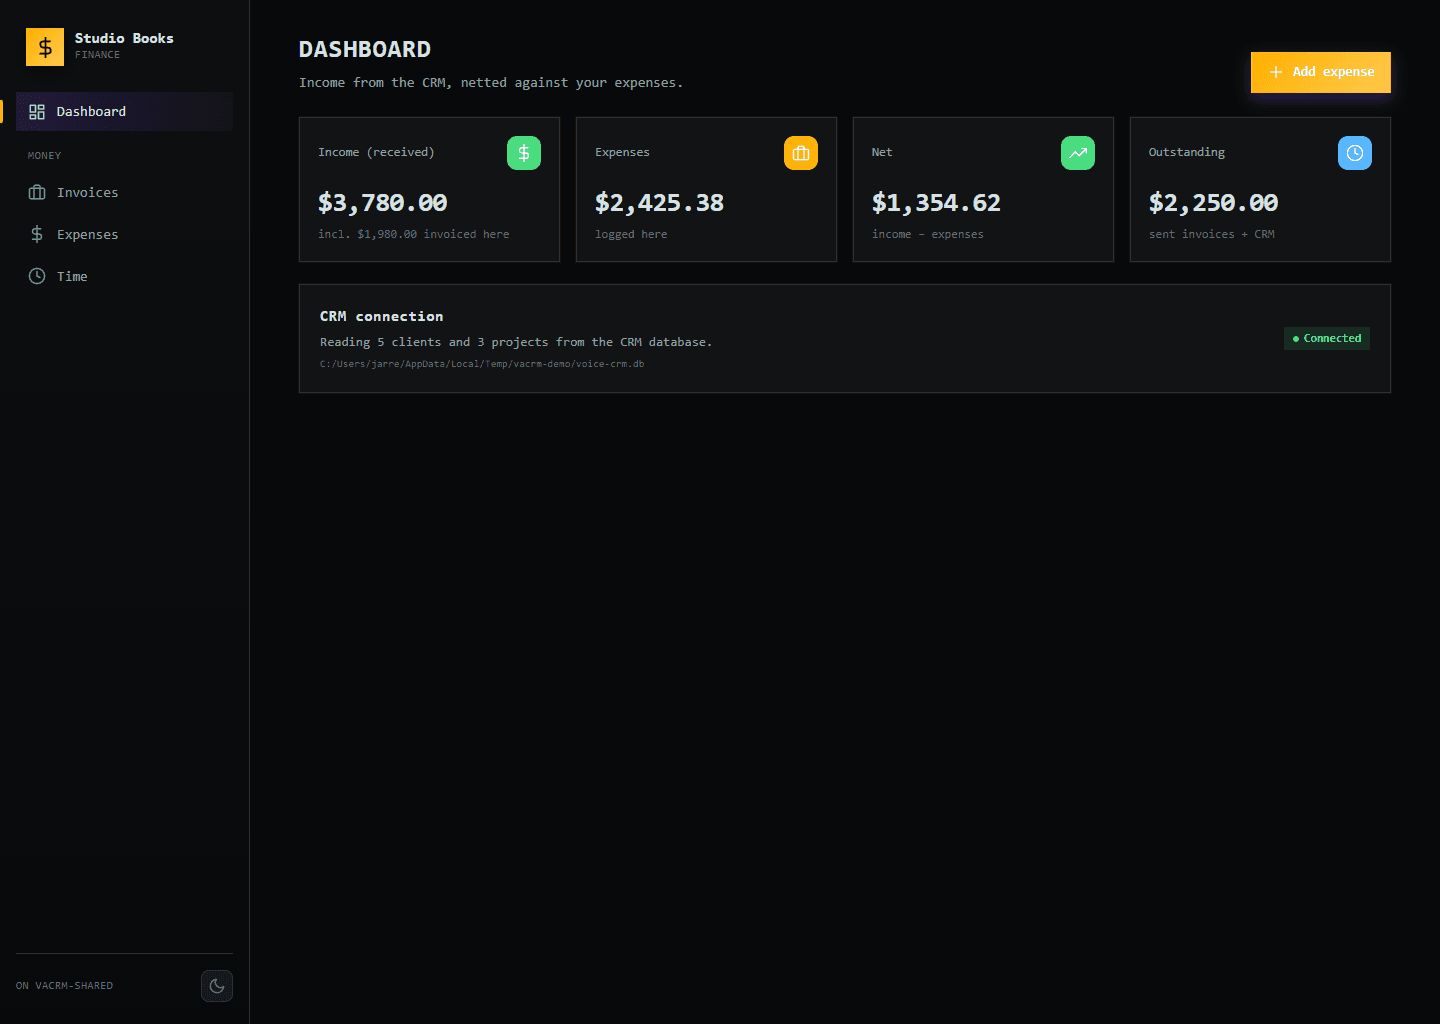Open the Expenses sidebar item
Screen dimensions: 1440x1024
point(124,234)
